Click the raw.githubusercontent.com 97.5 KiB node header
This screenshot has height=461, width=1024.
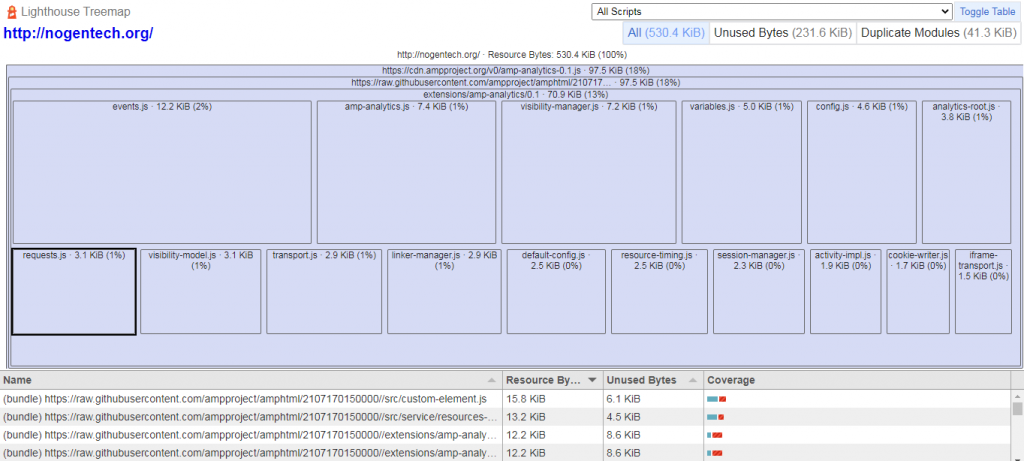point(515,83)
